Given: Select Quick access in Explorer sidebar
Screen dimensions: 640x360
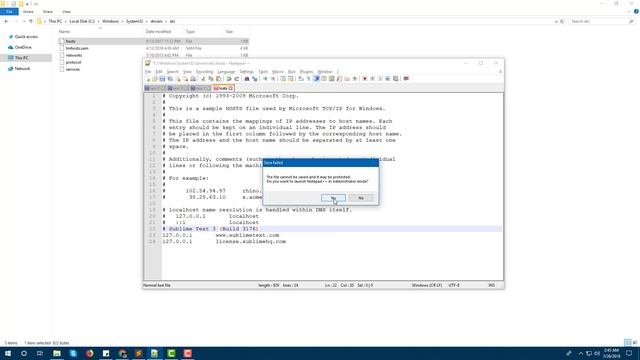Looking at the screenshot, I should [x=26, y=37].
